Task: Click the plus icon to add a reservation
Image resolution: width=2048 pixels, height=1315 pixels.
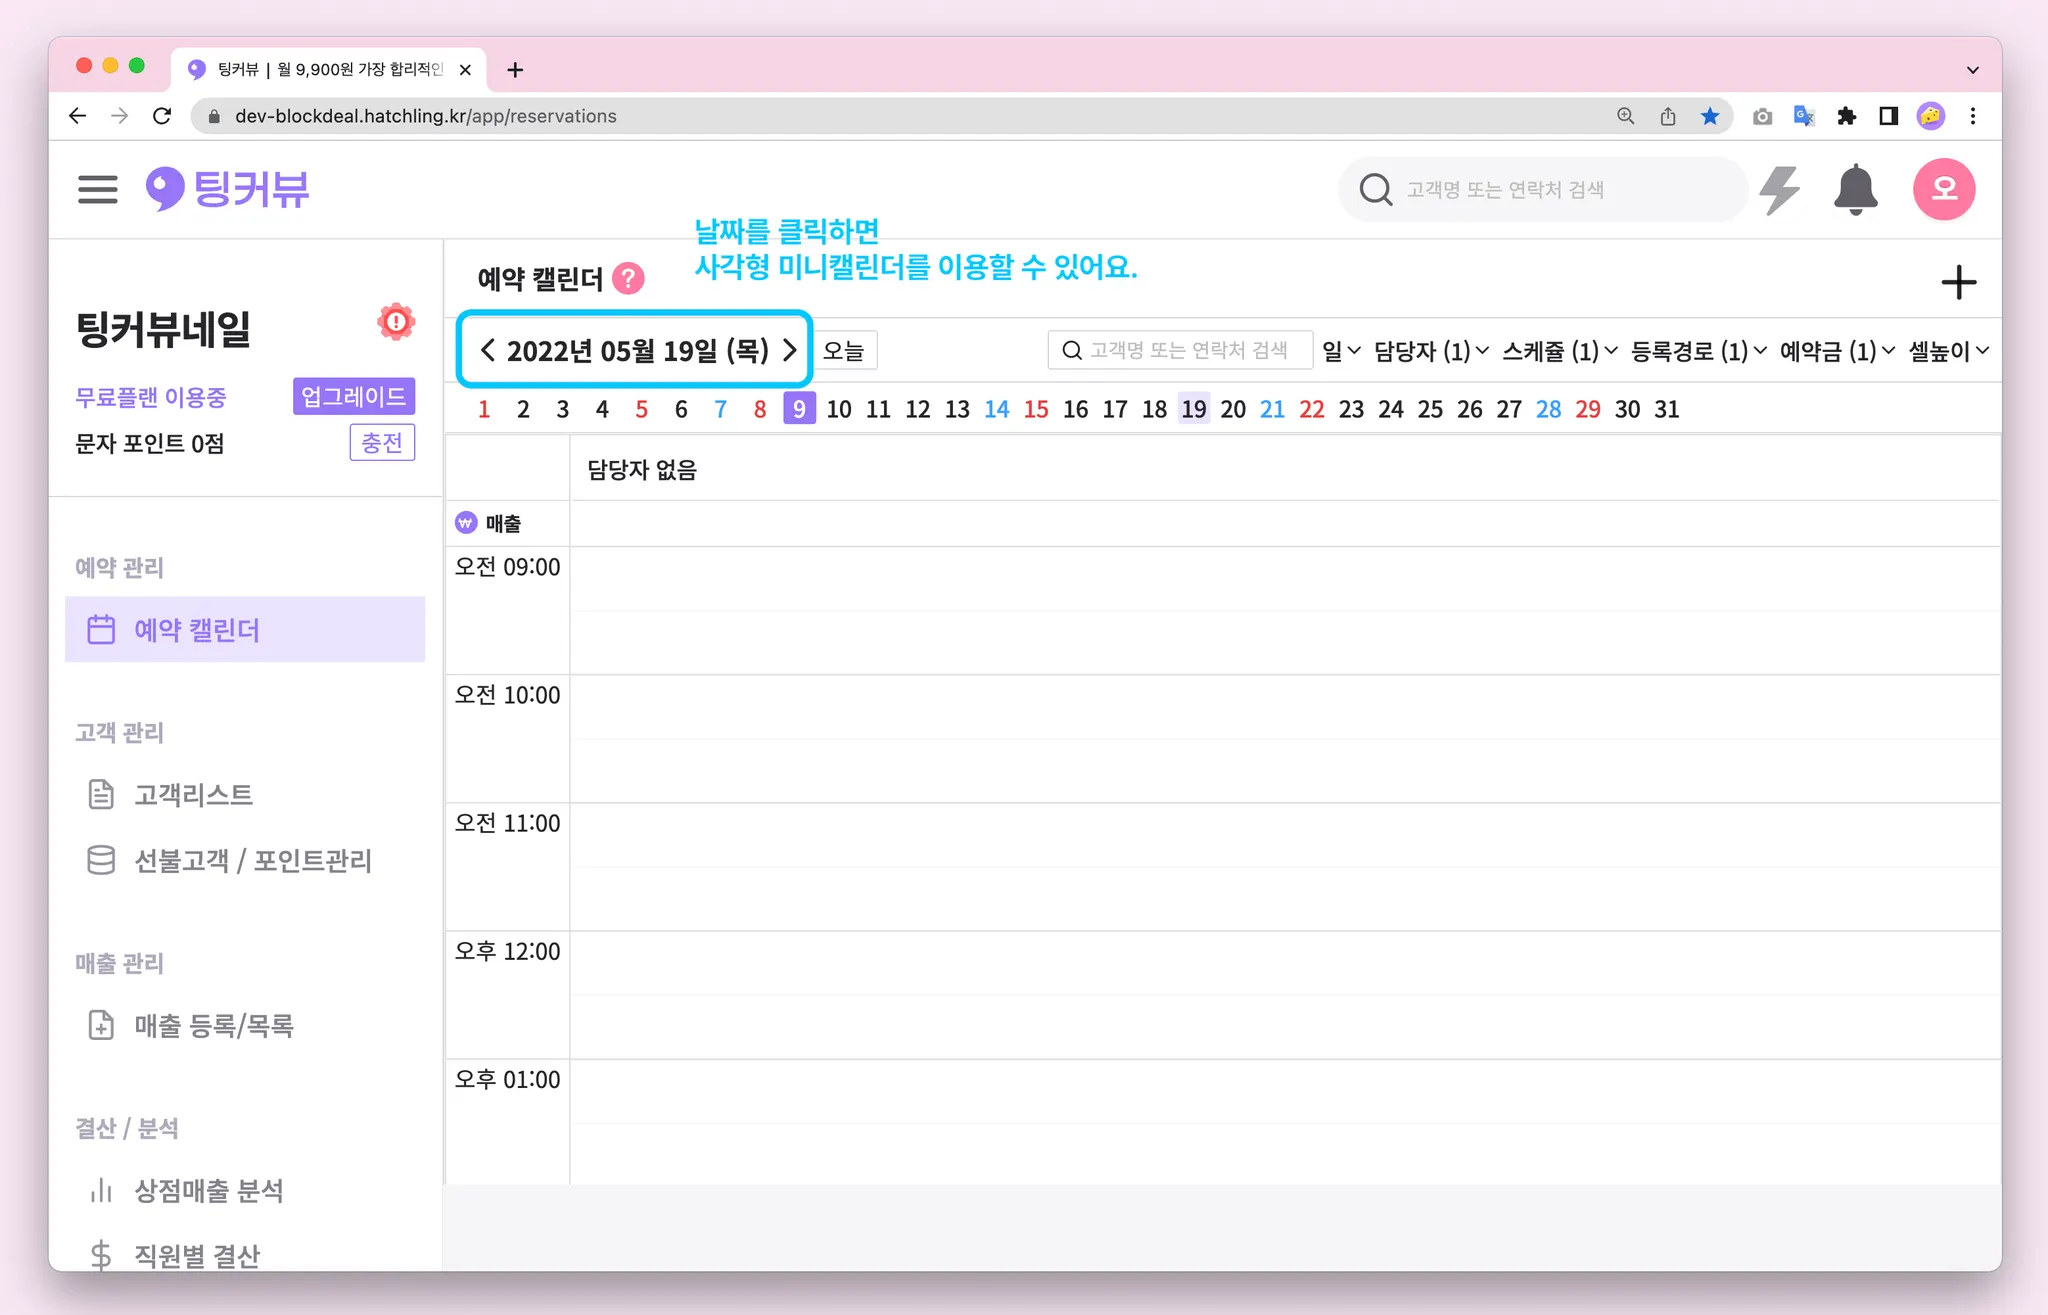Action: 1958,282
